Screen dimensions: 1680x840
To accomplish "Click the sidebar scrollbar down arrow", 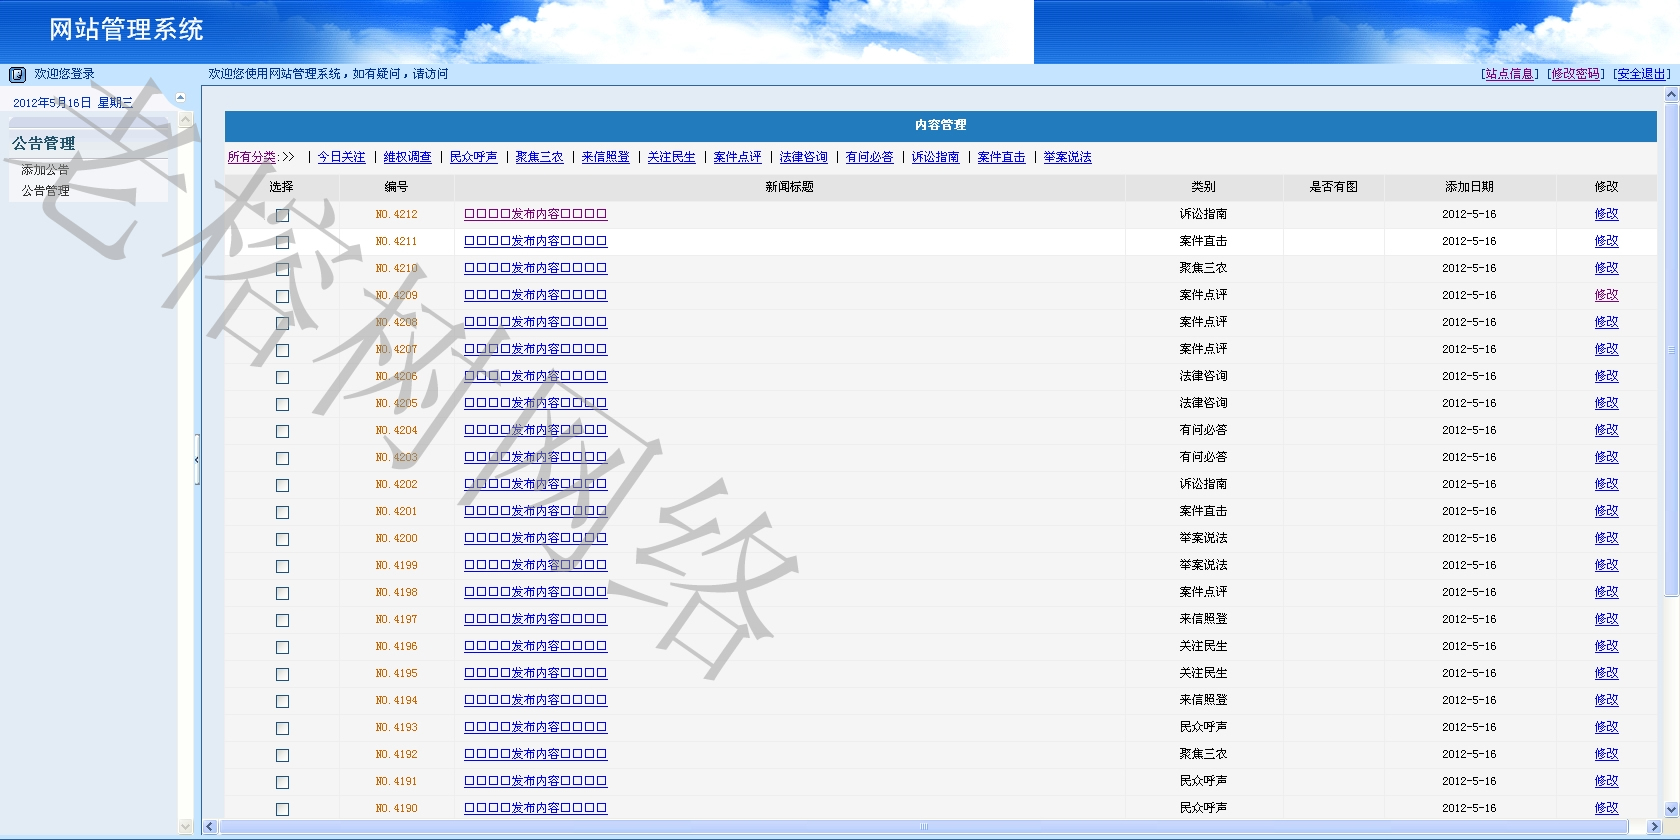I will pyautogui.click(x=185, y=826).
